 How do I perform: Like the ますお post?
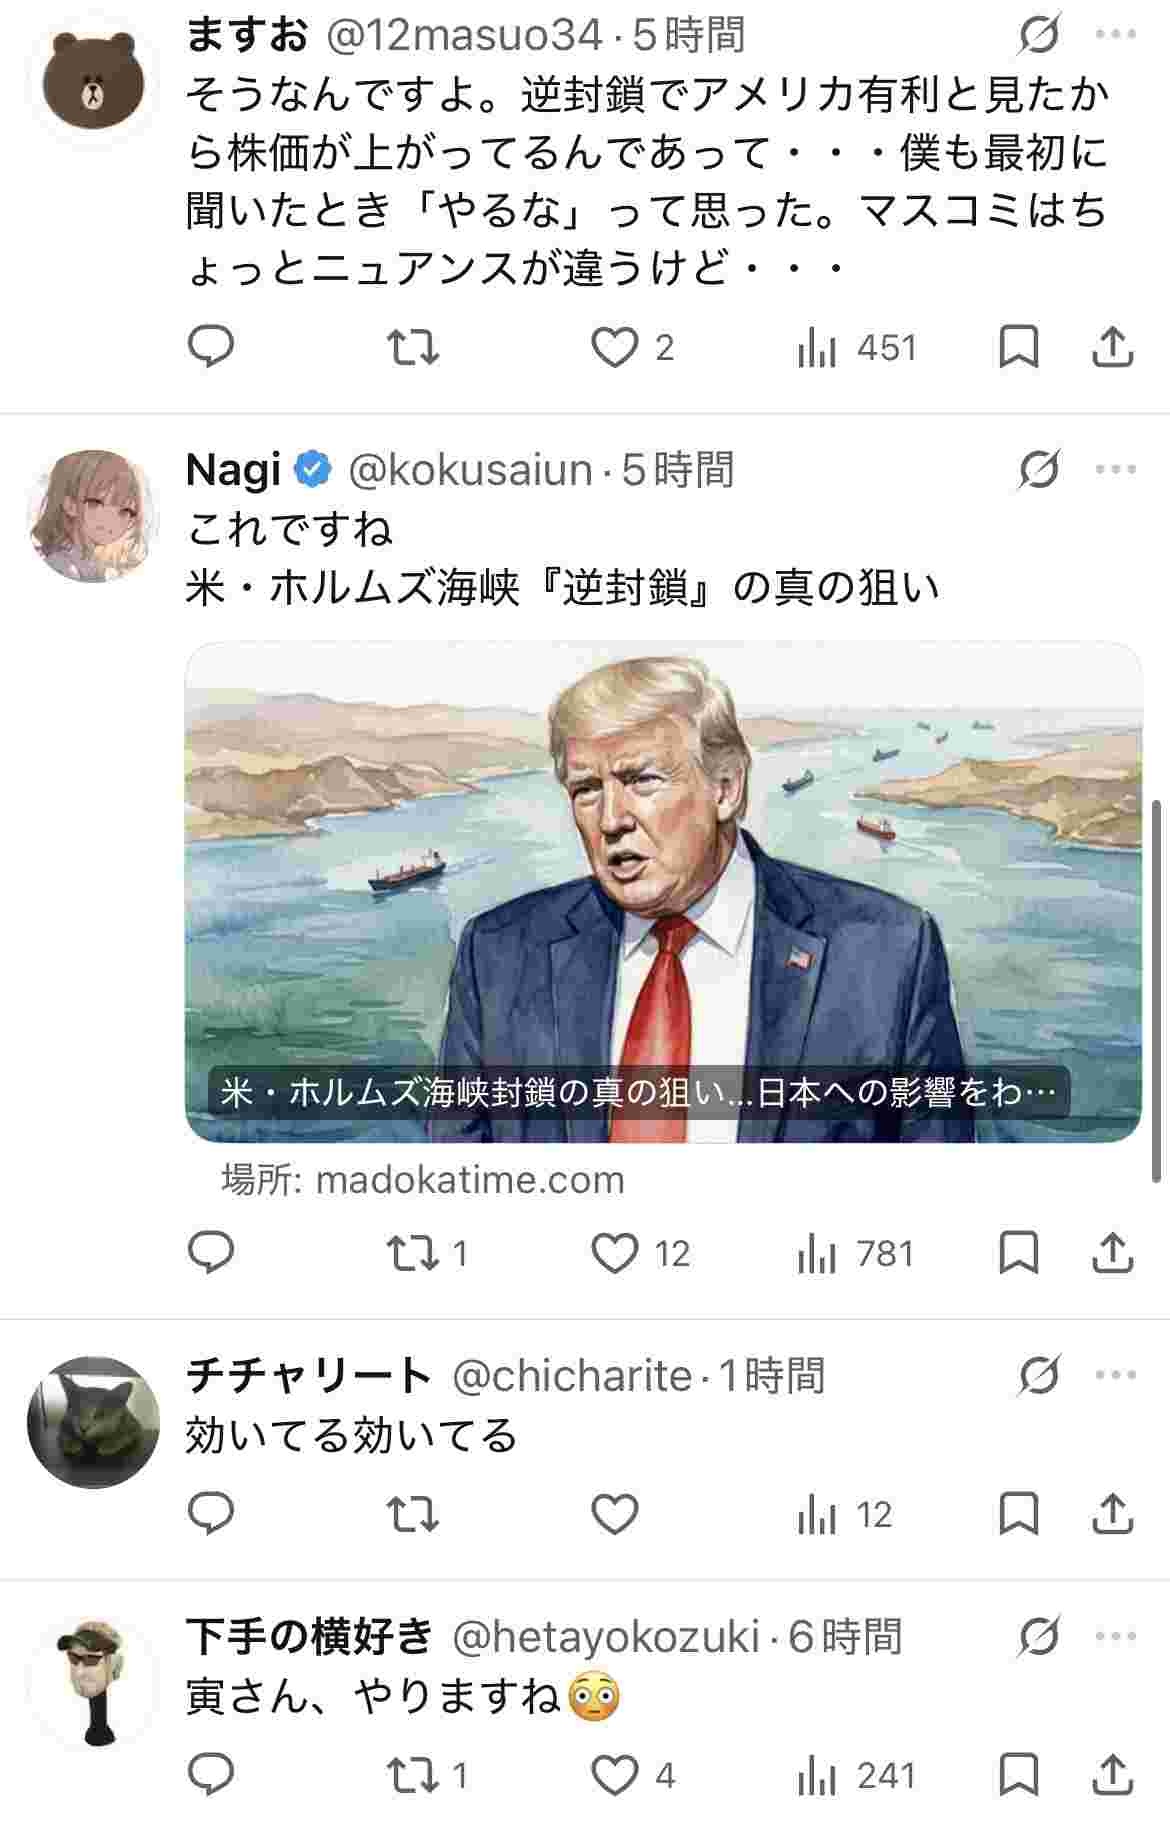coord(614,348)
